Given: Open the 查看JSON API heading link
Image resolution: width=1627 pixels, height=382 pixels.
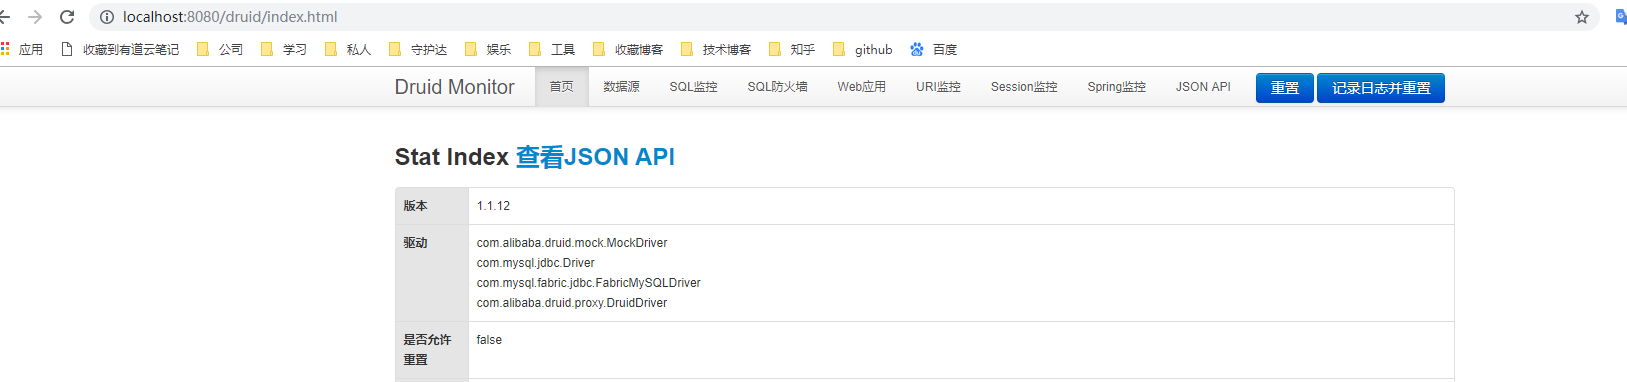Looking at the screenshot, I should coord(595,157).
